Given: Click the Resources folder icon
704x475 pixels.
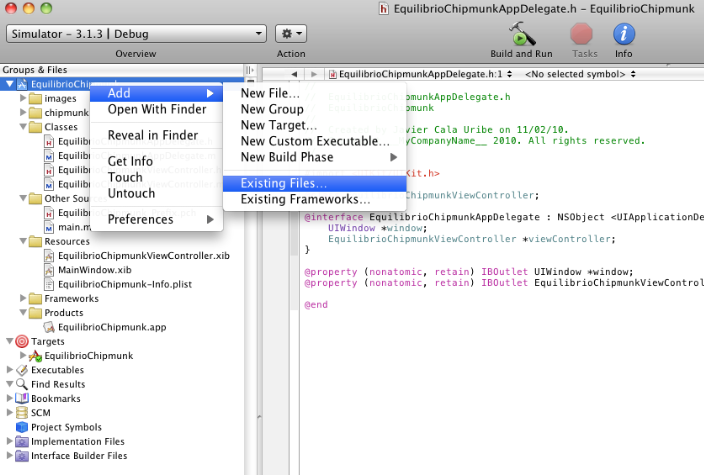Looking at the screenshot, I should pos(35,242).
